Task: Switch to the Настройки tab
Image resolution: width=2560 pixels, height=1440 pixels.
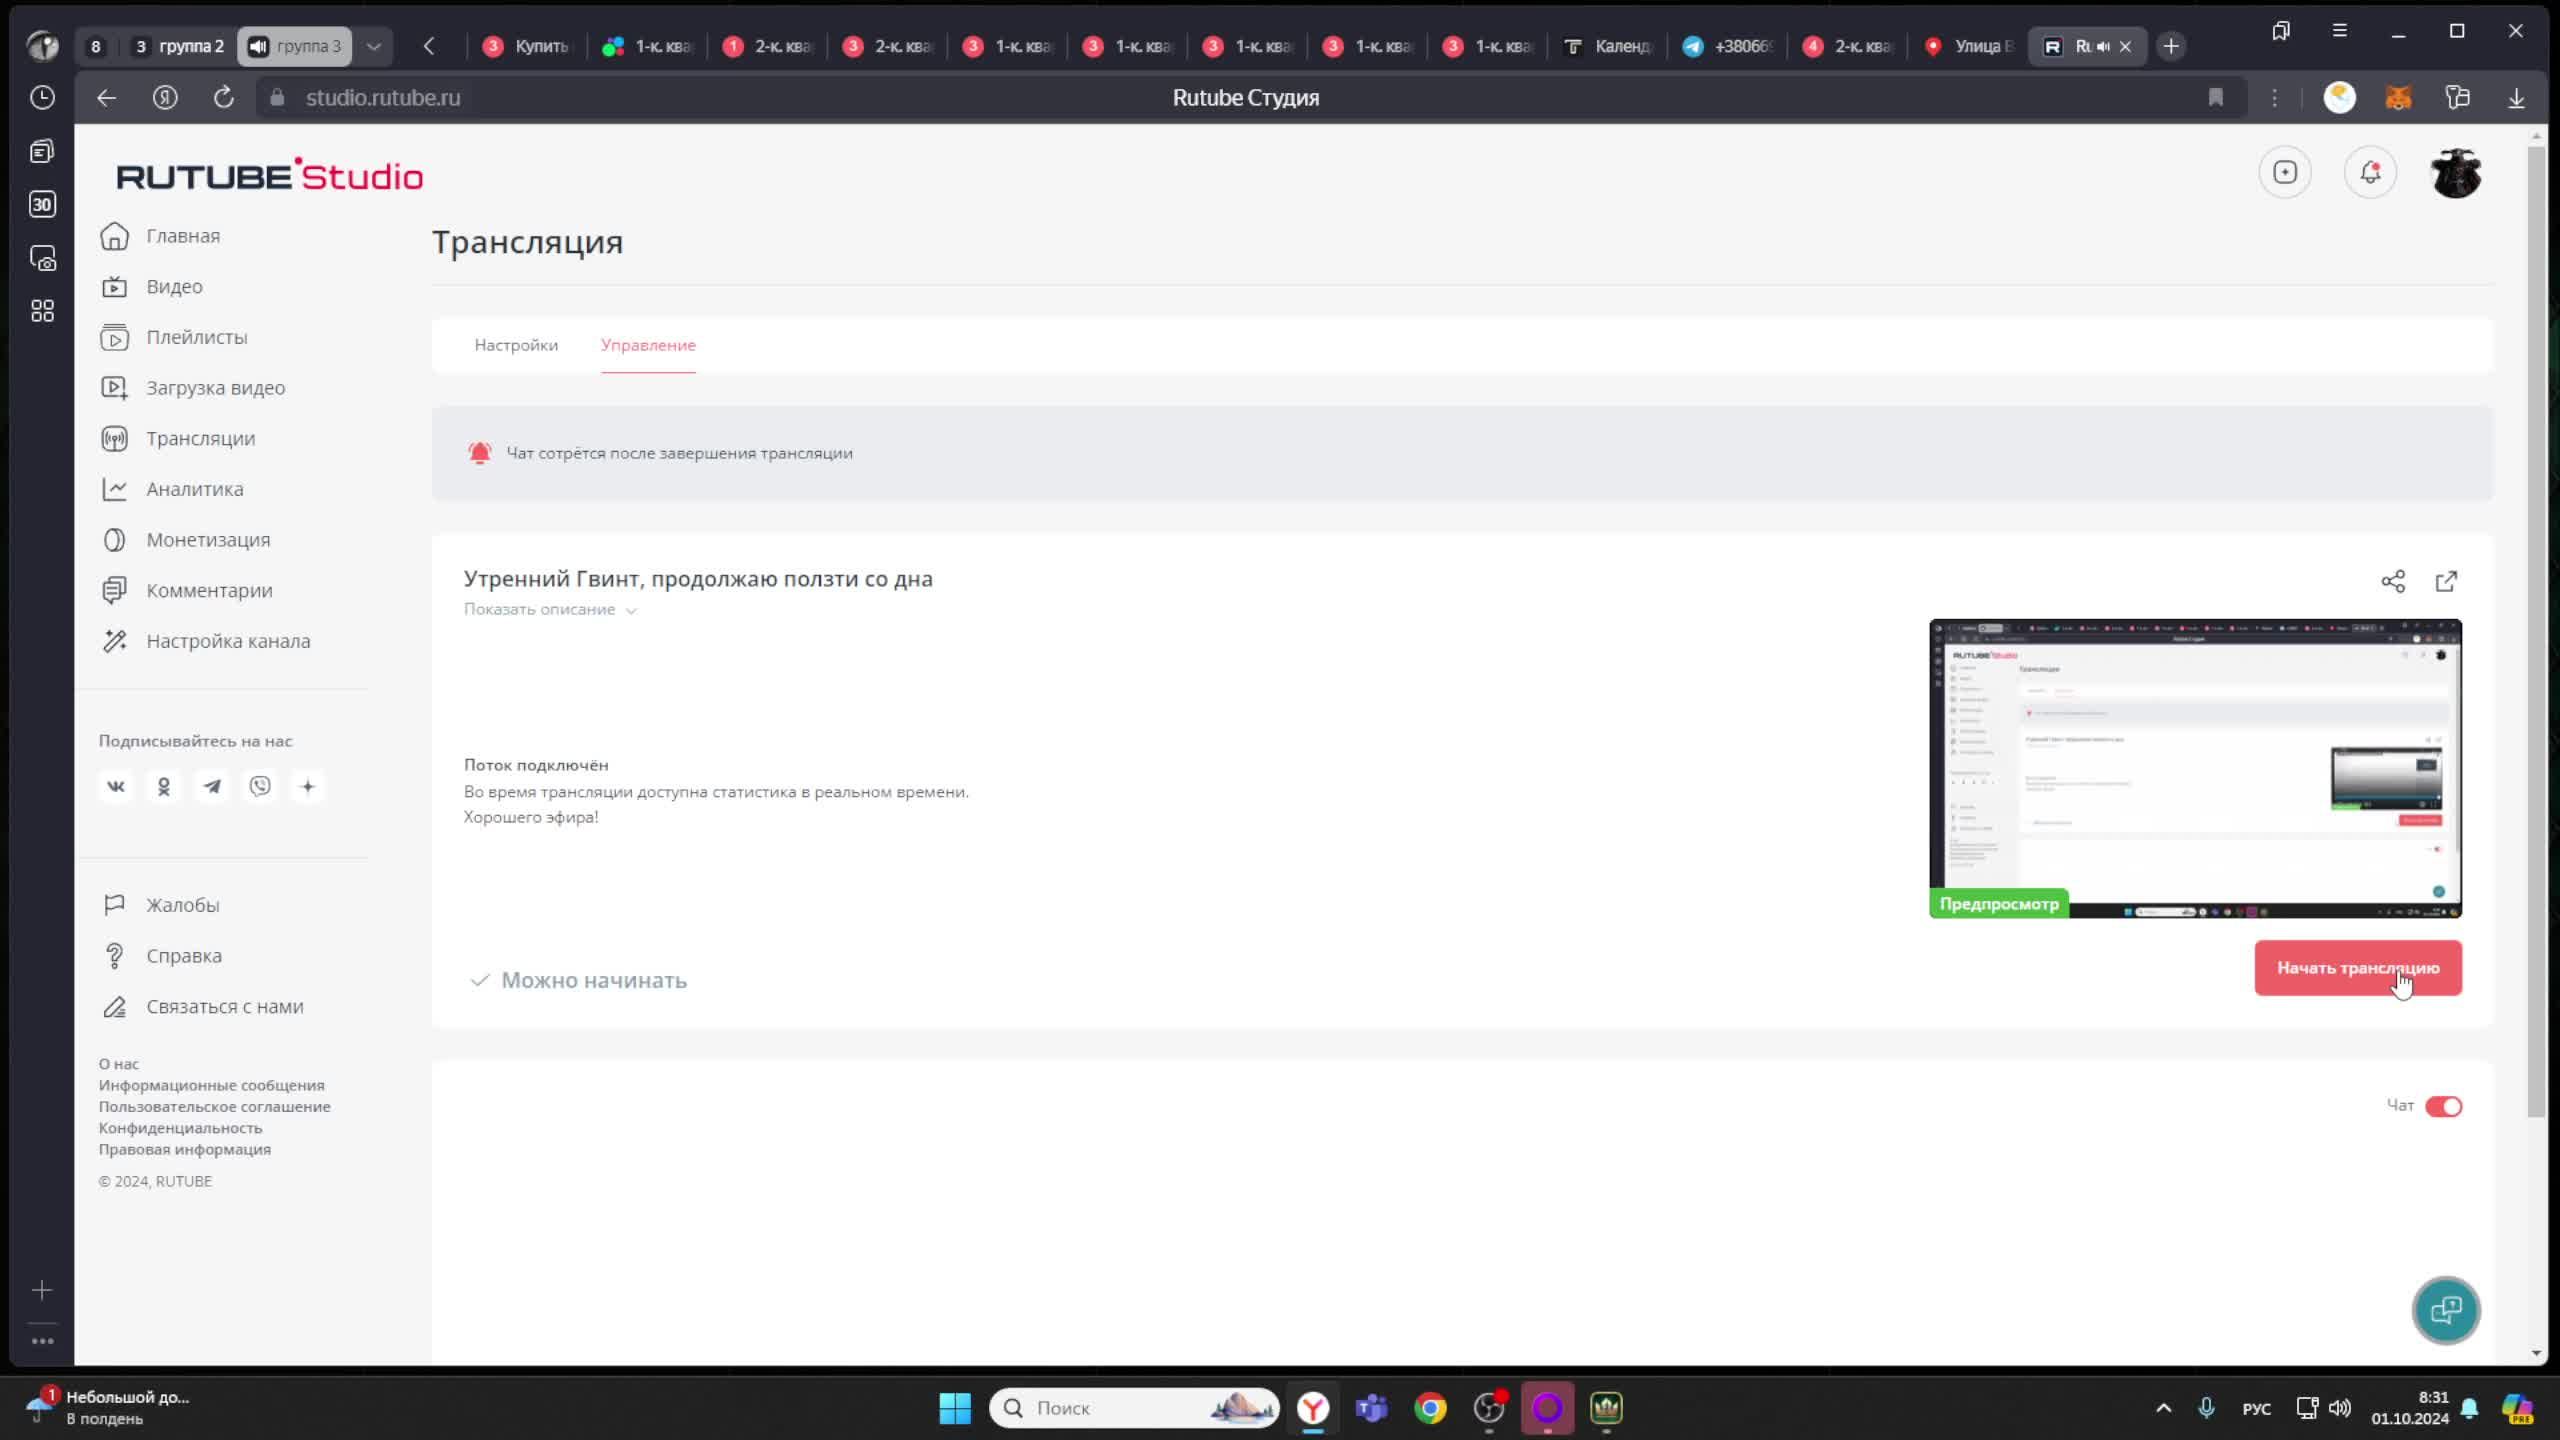Action: [516, 345]
